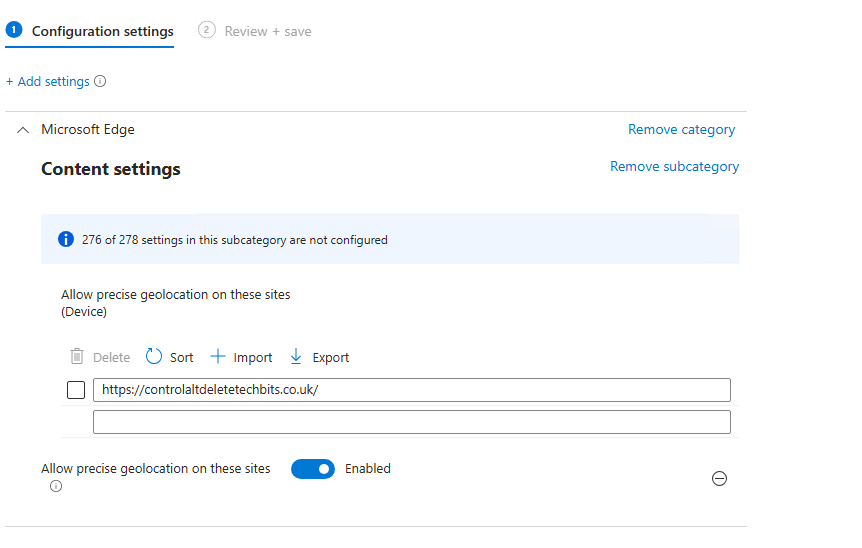
Task: Click the greyed-out Delete label
Action: [x=112, y=357]
